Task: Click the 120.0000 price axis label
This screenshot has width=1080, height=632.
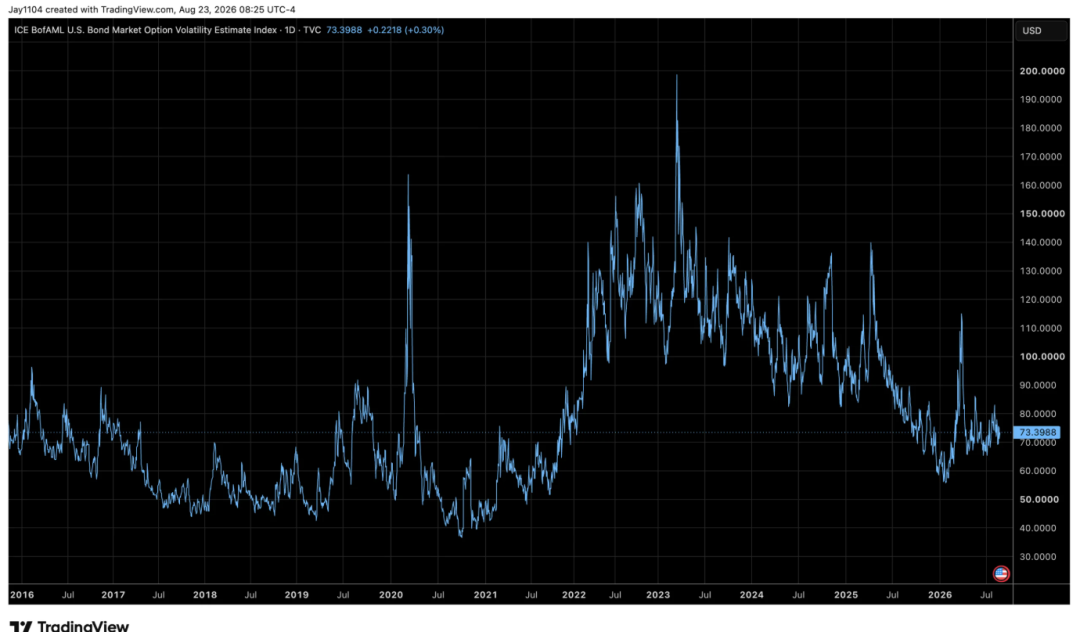Action: click(1041, 299)
